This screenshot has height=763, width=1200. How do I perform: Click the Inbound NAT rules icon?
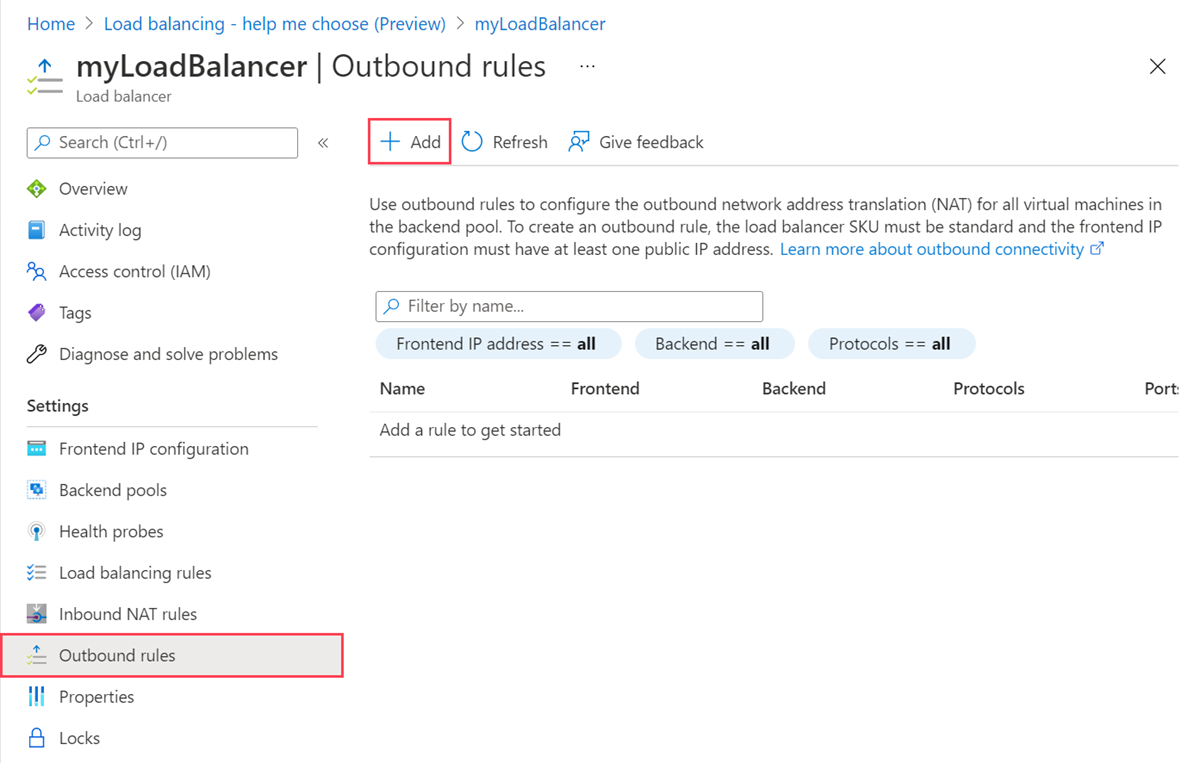click(37, 614)
